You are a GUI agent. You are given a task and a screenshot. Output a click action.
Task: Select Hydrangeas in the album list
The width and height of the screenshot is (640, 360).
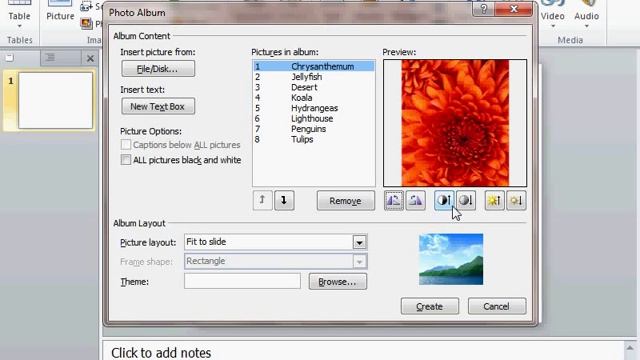313,108
